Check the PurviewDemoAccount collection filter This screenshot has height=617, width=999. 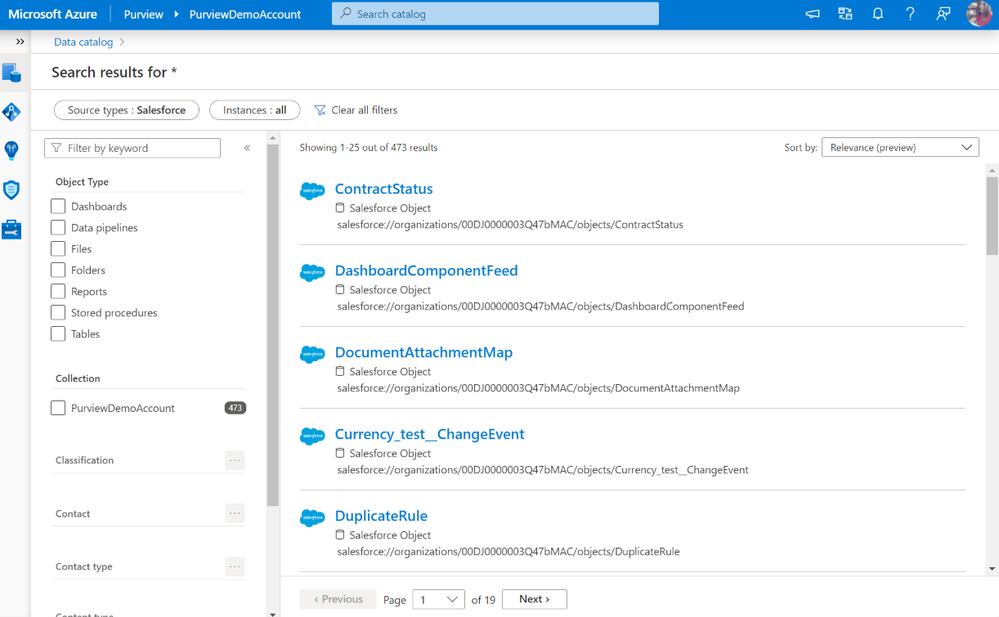tap(58, 408)
